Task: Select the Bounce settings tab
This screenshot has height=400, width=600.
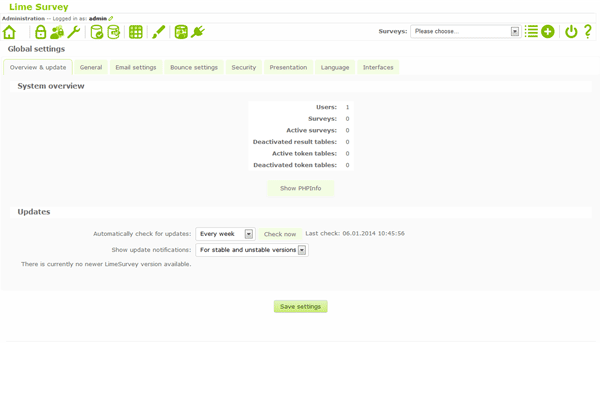Action: 194,68
